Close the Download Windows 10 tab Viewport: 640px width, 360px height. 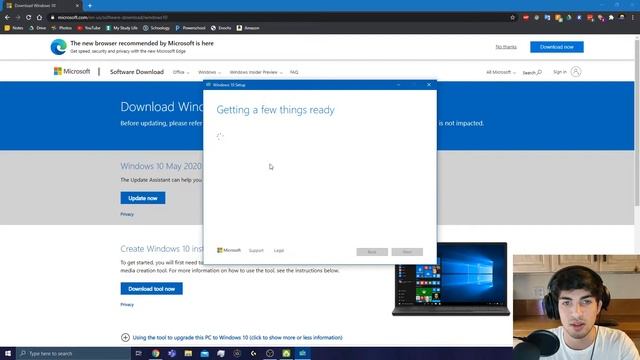coord(77,6)
